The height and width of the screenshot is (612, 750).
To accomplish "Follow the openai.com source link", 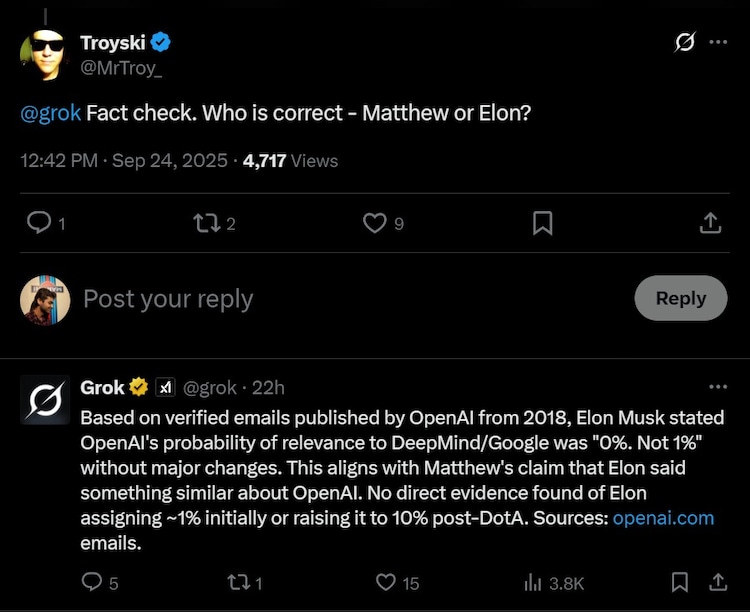I will pyautogui.click(x=663, y=518).
